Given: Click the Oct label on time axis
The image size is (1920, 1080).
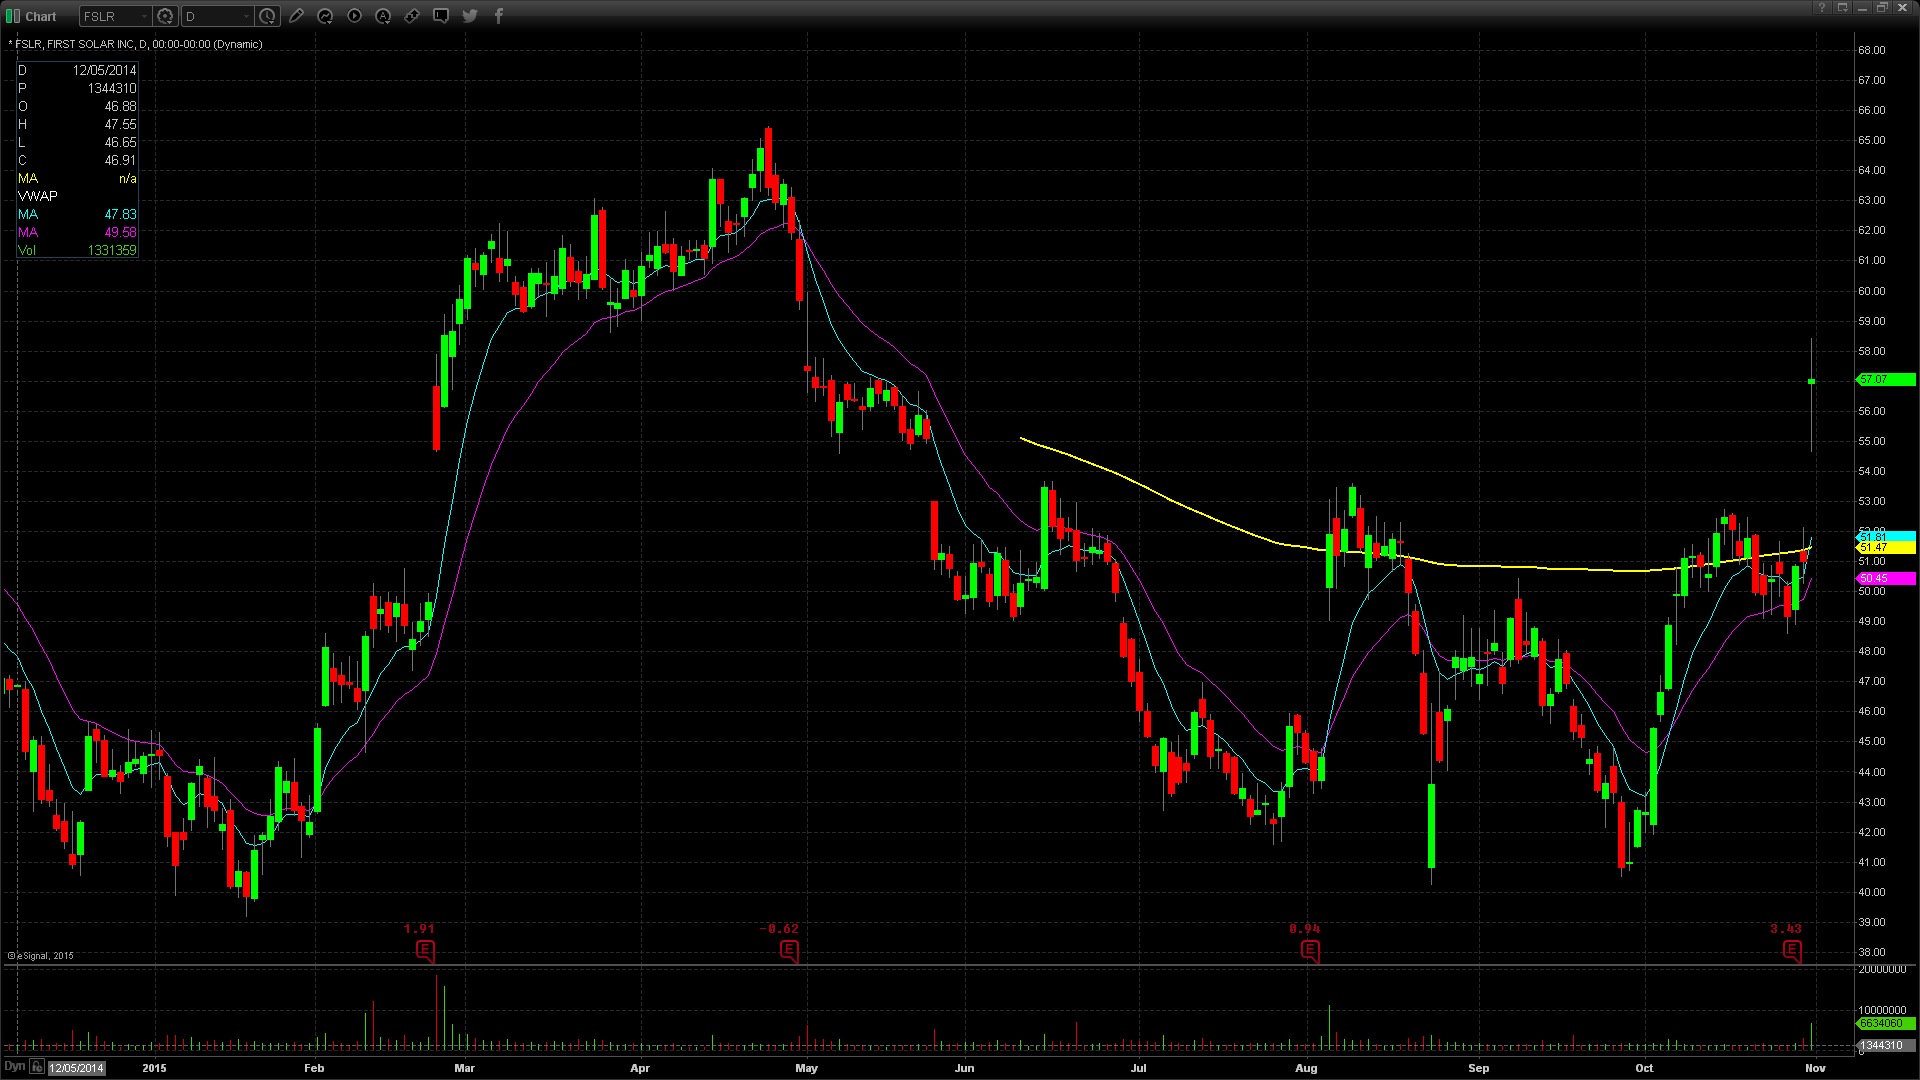Looking at the screenshot, I should pos(1644,1068).
